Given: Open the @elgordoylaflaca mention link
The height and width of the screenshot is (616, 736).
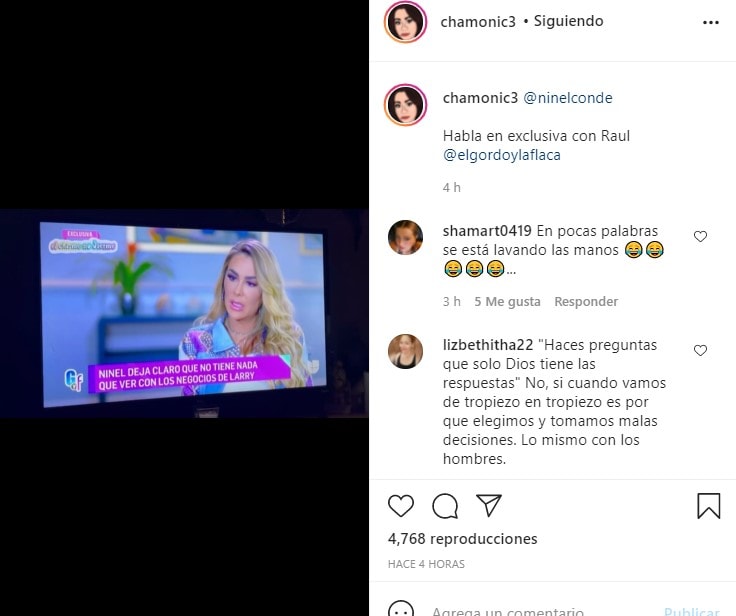Looking at the screenshot, I should (x=502, y=155).
